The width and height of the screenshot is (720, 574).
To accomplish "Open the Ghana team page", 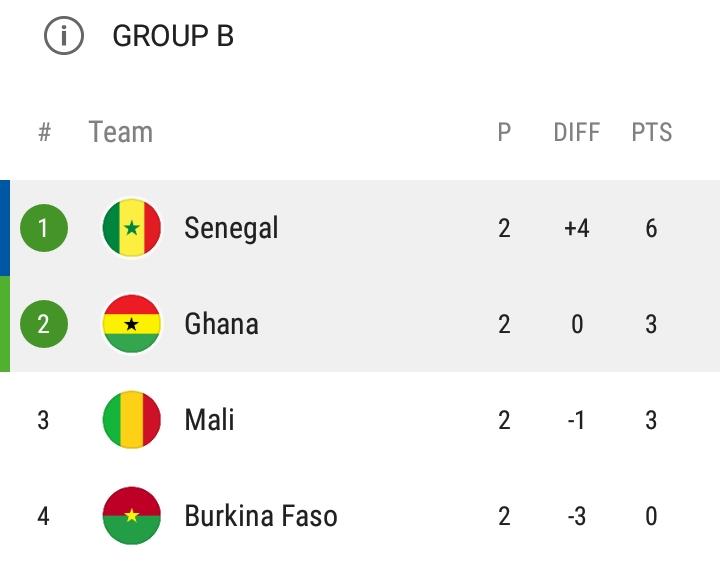I will [x=221, y=324].
